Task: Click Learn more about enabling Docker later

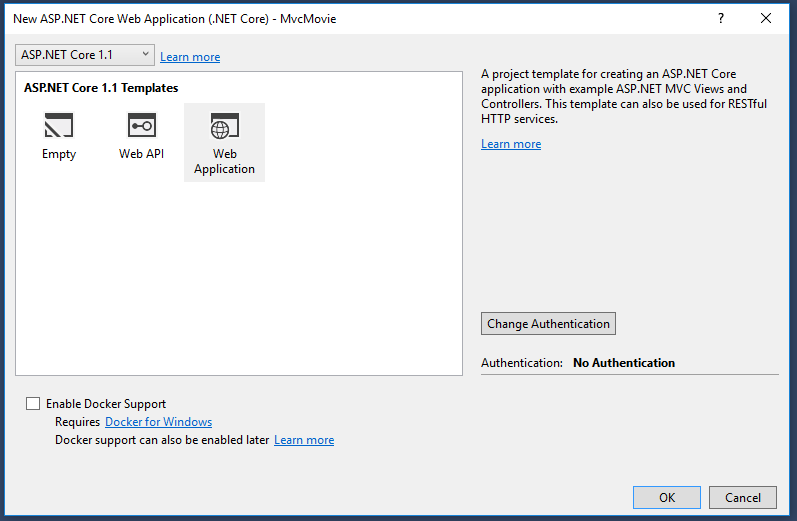Action: coord(304,440)
